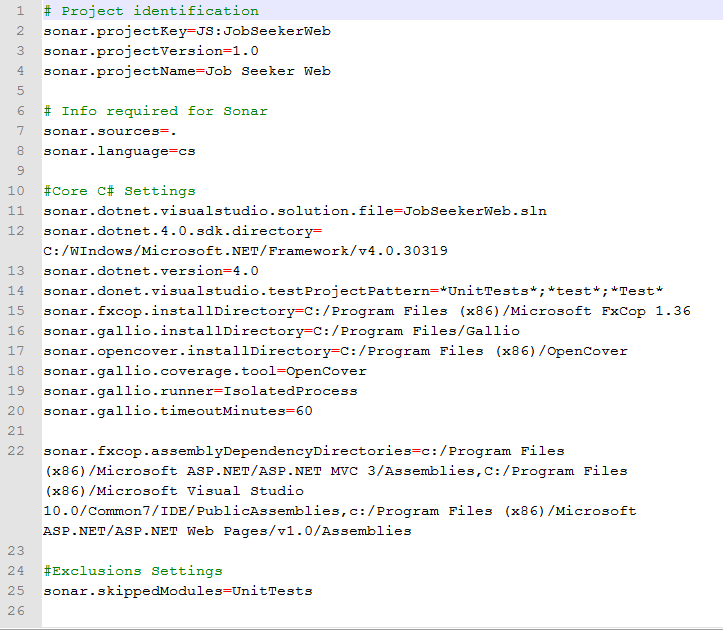Click 'sonar.skippedModules=UnitTests' line
The height and width of the screenshot is (630, 723).
[178, 591]
